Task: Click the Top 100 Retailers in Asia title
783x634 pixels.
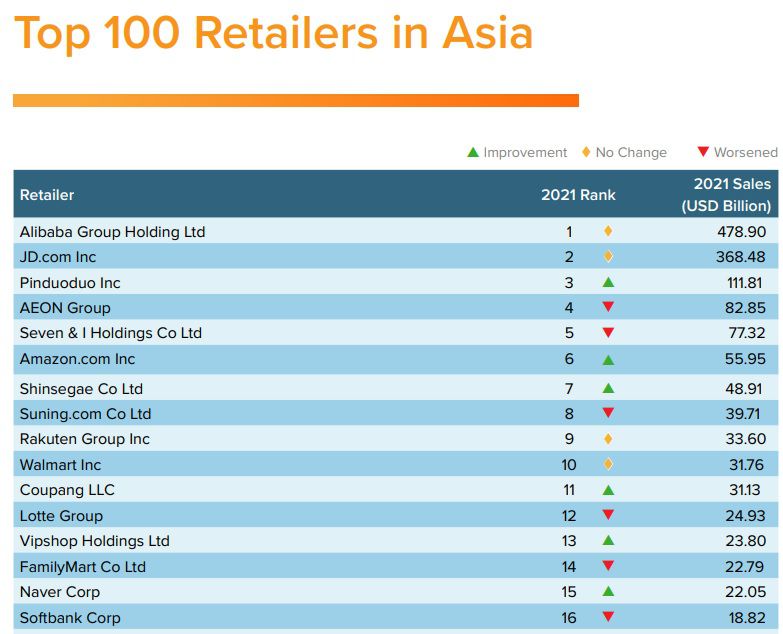Action: tap(273, 32)
